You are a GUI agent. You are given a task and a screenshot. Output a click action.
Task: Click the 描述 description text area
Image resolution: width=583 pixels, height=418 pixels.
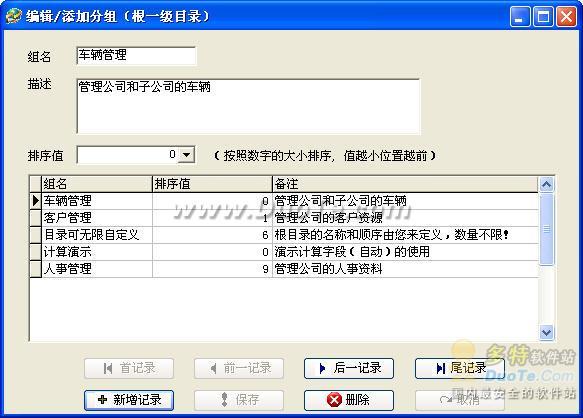coord(248,106)
